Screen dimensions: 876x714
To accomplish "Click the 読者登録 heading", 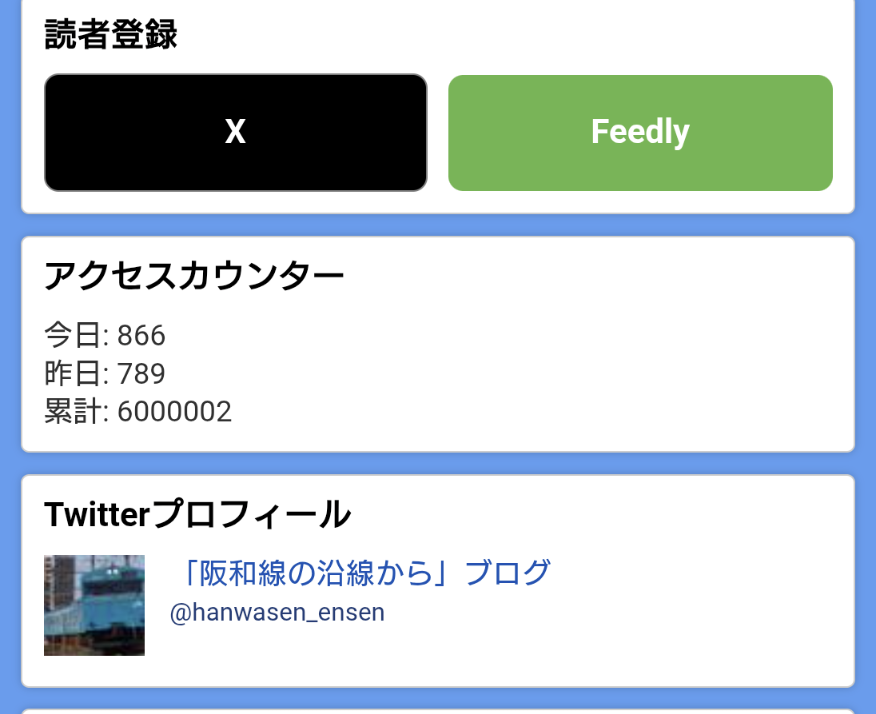I will coord(111,36).
